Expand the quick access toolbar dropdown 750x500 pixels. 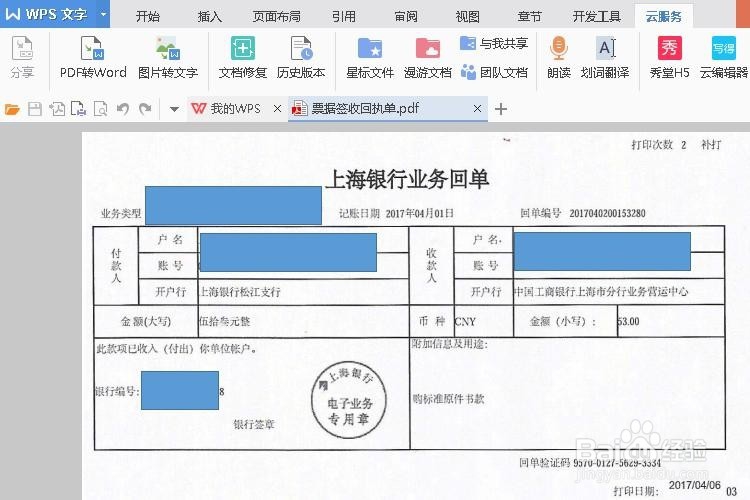(175, 110)
